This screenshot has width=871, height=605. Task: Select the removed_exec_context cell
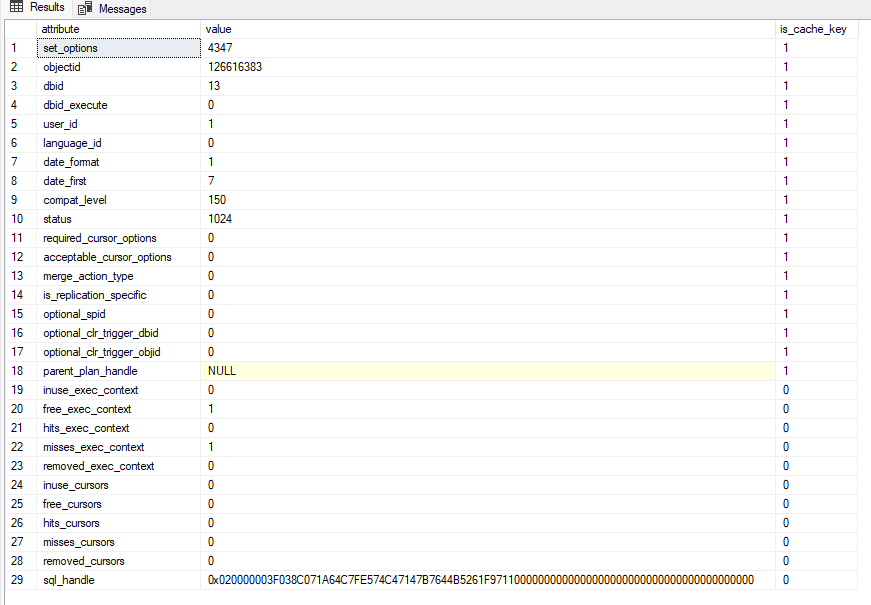[119, 466]
